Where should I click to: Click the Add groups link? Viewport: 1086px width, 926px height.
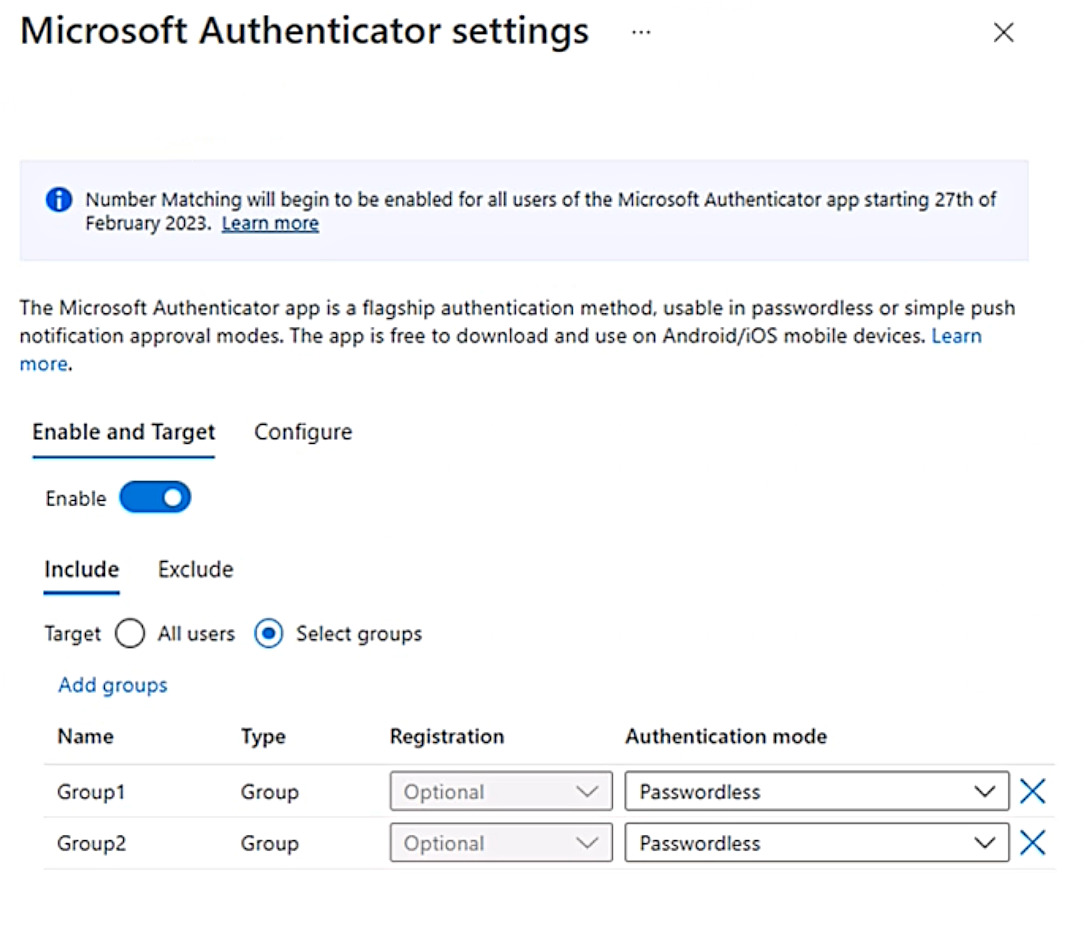coord(113,685)
